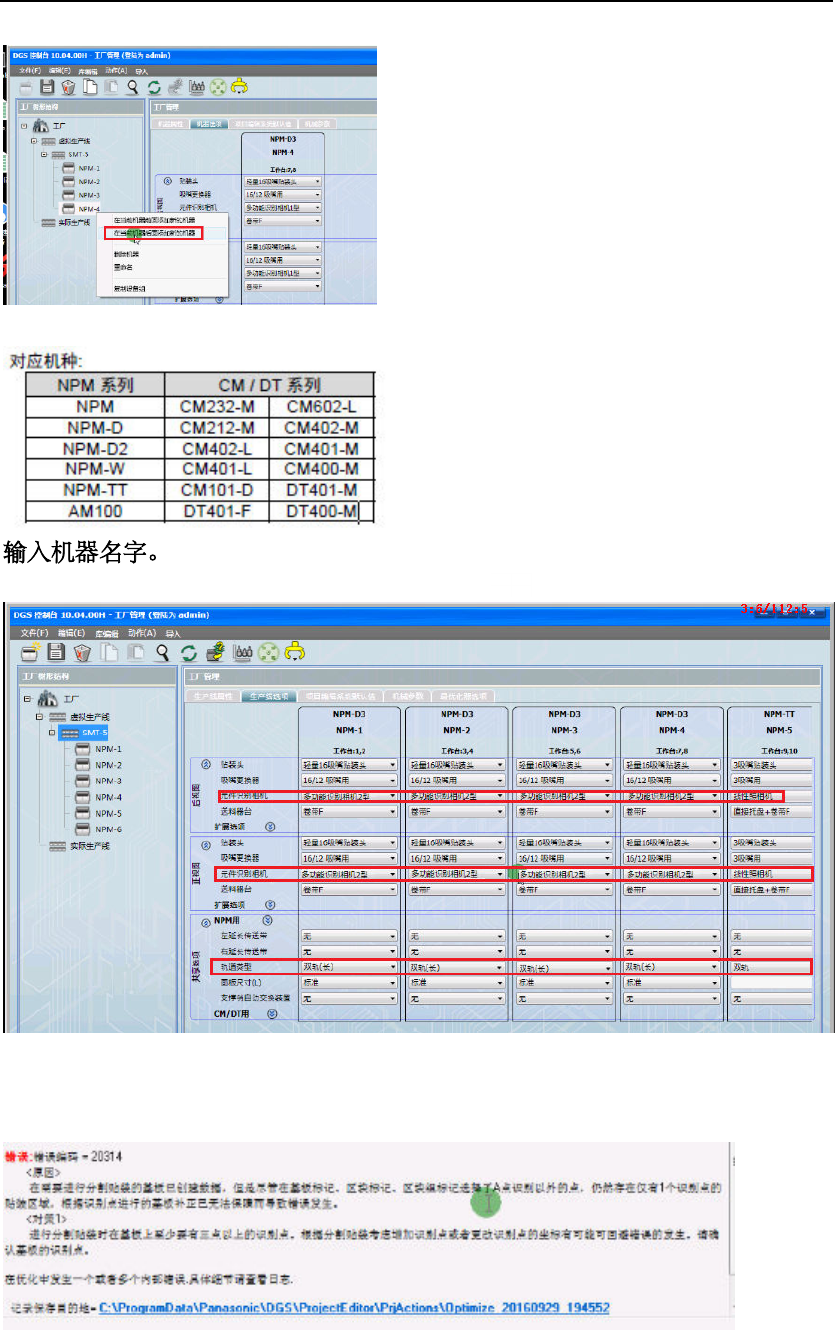
Task: Open the 编辑(E) menu in the NPM-6 window
Action: pyautogui.click(x=72, y=632)
